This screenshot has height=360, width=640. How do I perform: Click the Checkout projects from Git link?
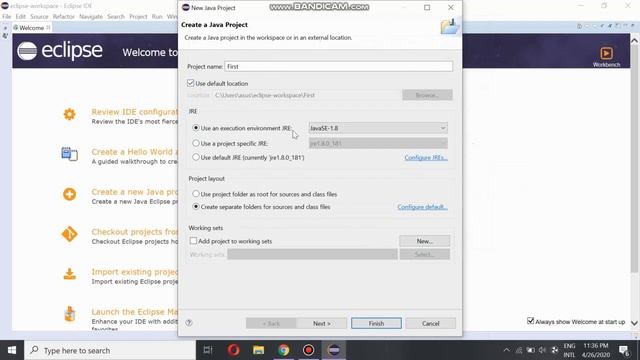click(135, 232)
